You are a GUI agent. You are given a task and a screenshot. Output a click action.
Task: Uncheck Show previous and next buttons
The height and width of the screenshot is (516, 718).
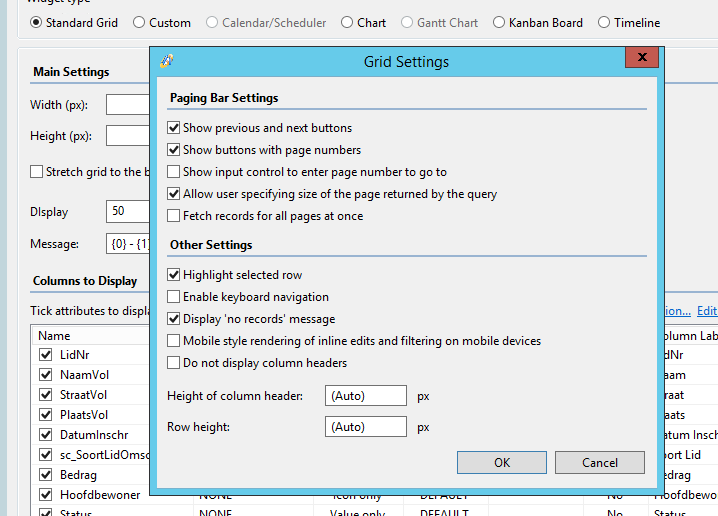[174, 128]
